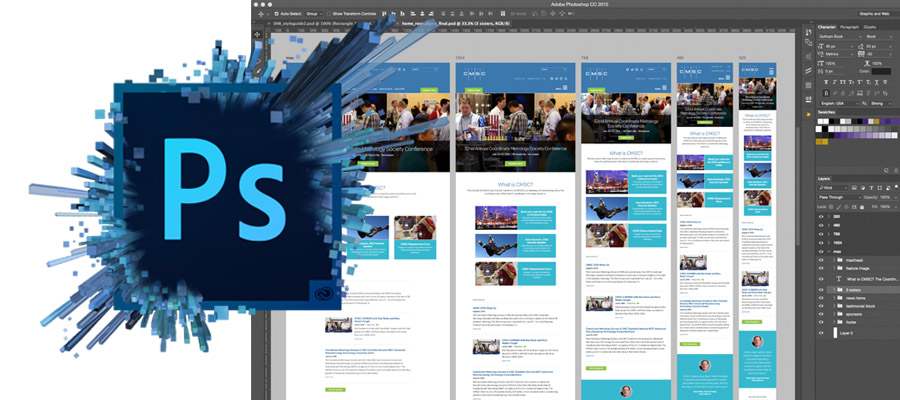
Task: Click the layer Fill 100% field
Action: tap(886, 207)
